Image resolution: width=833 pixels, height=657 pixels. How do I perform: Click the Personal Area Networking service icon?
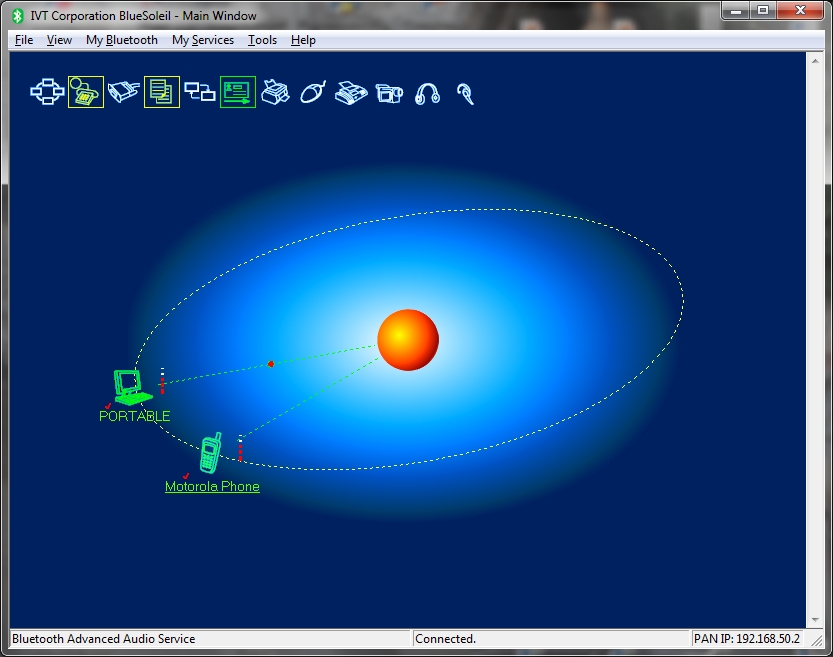pyautogui.click(x=47, y=93)
